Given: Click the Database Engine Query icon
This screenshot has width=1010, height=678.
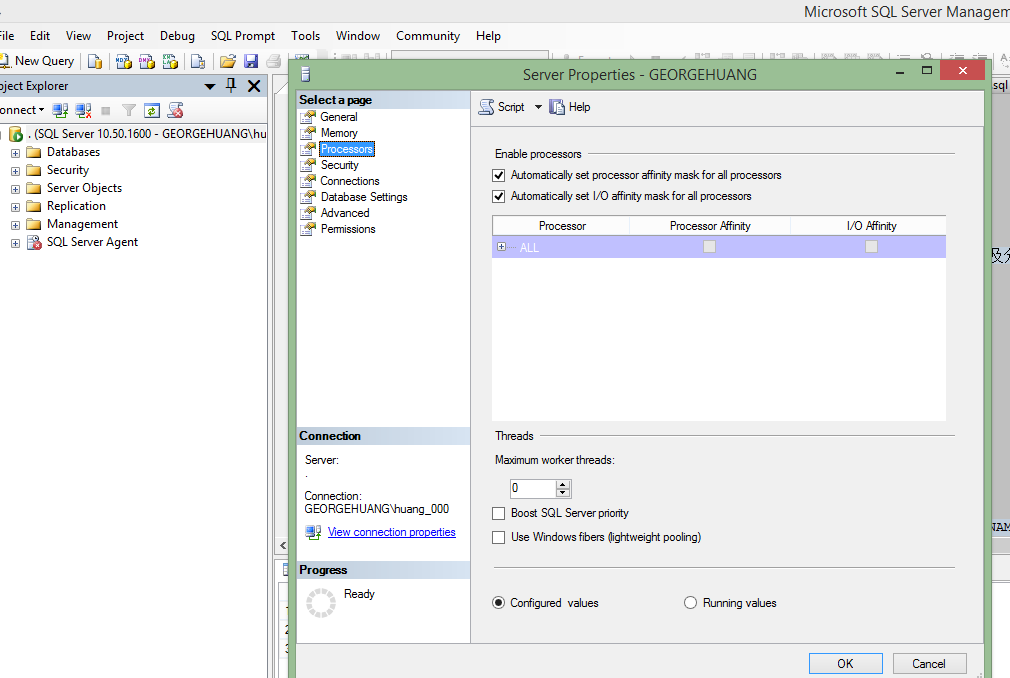Looking at the screenshot, I should (x=95, y=61).
